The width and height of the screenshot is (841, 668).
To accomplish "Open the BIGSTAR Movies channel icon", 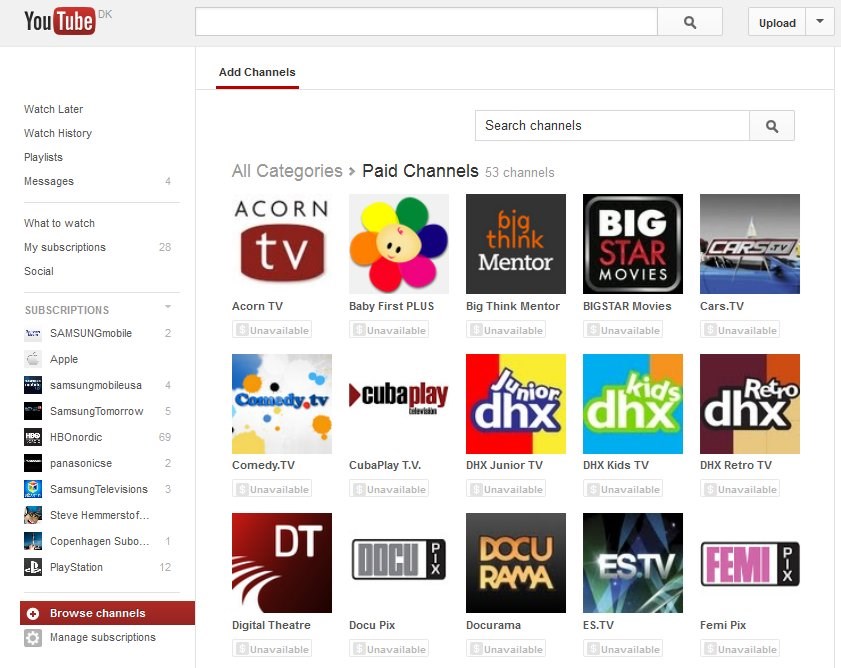I will click(632, 244).
